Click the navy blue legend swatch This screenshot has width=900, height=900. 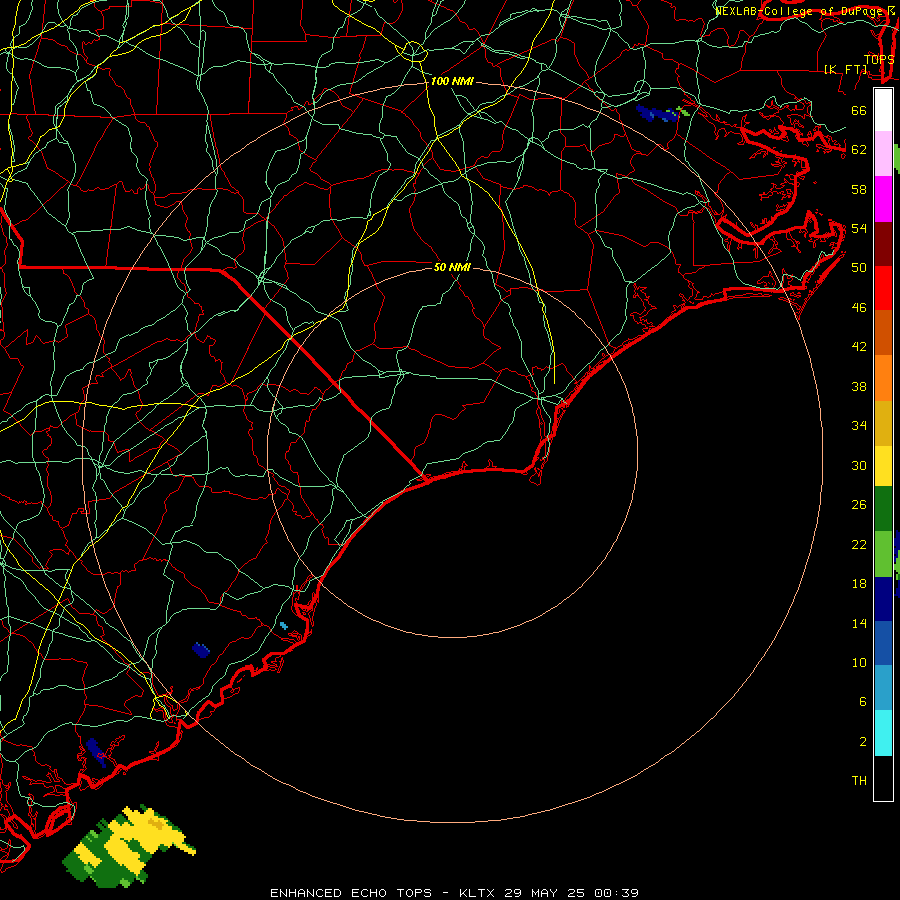coord(883,599)
